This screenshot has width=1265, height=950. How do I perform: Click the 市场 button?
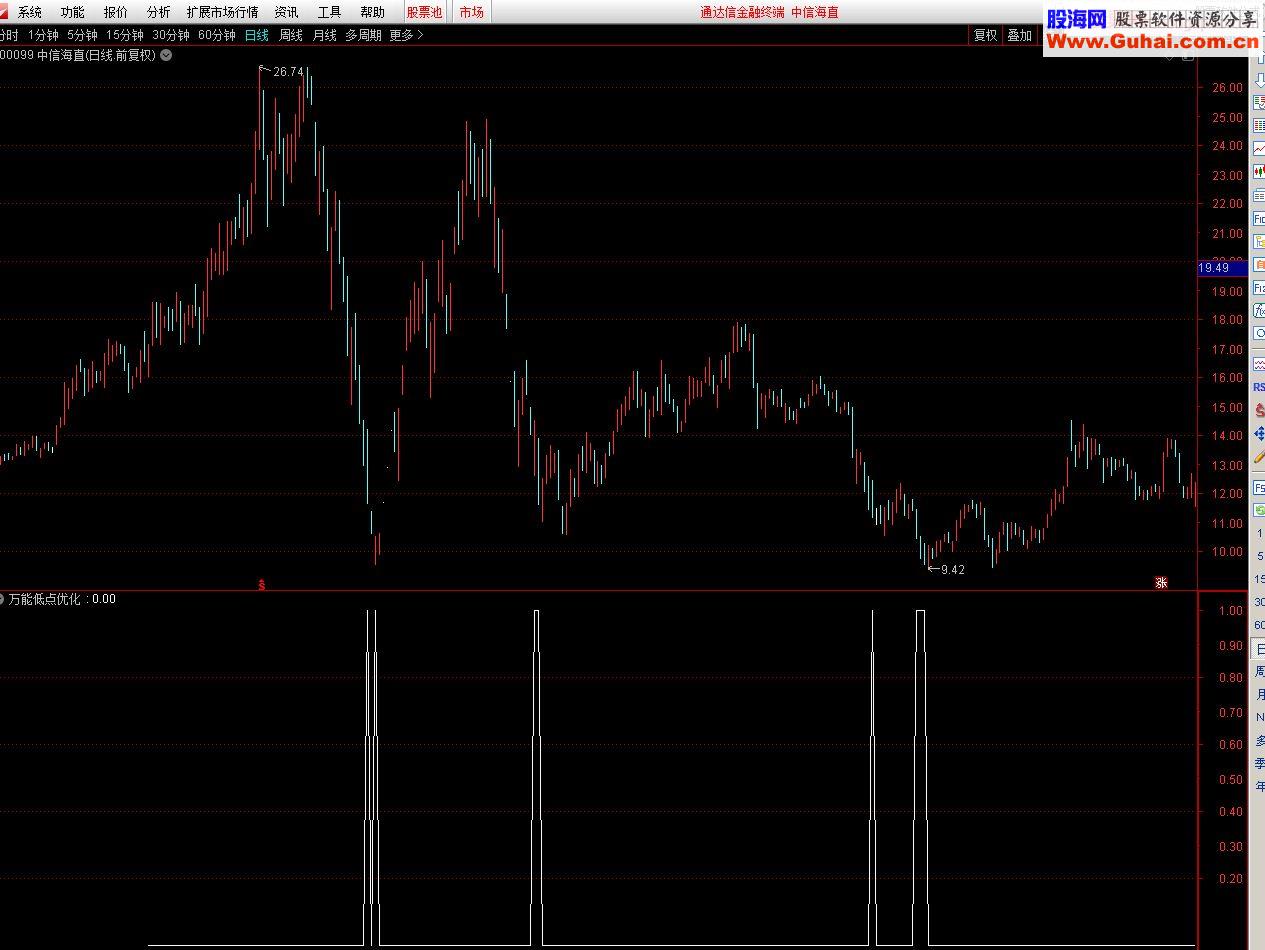[471, 12]
